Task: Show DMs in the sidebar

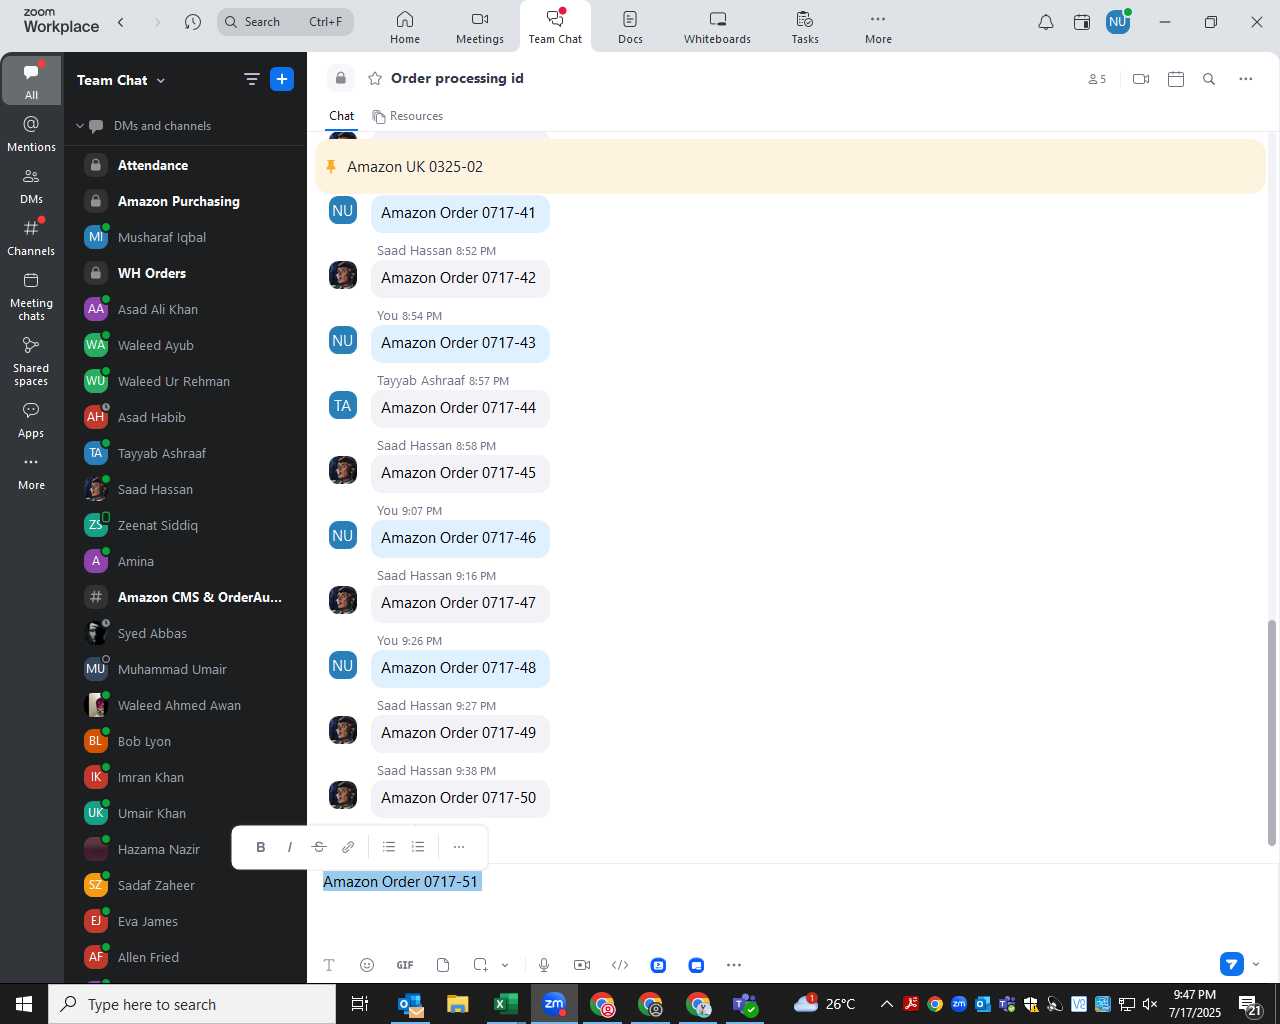Action: [32, 186]
